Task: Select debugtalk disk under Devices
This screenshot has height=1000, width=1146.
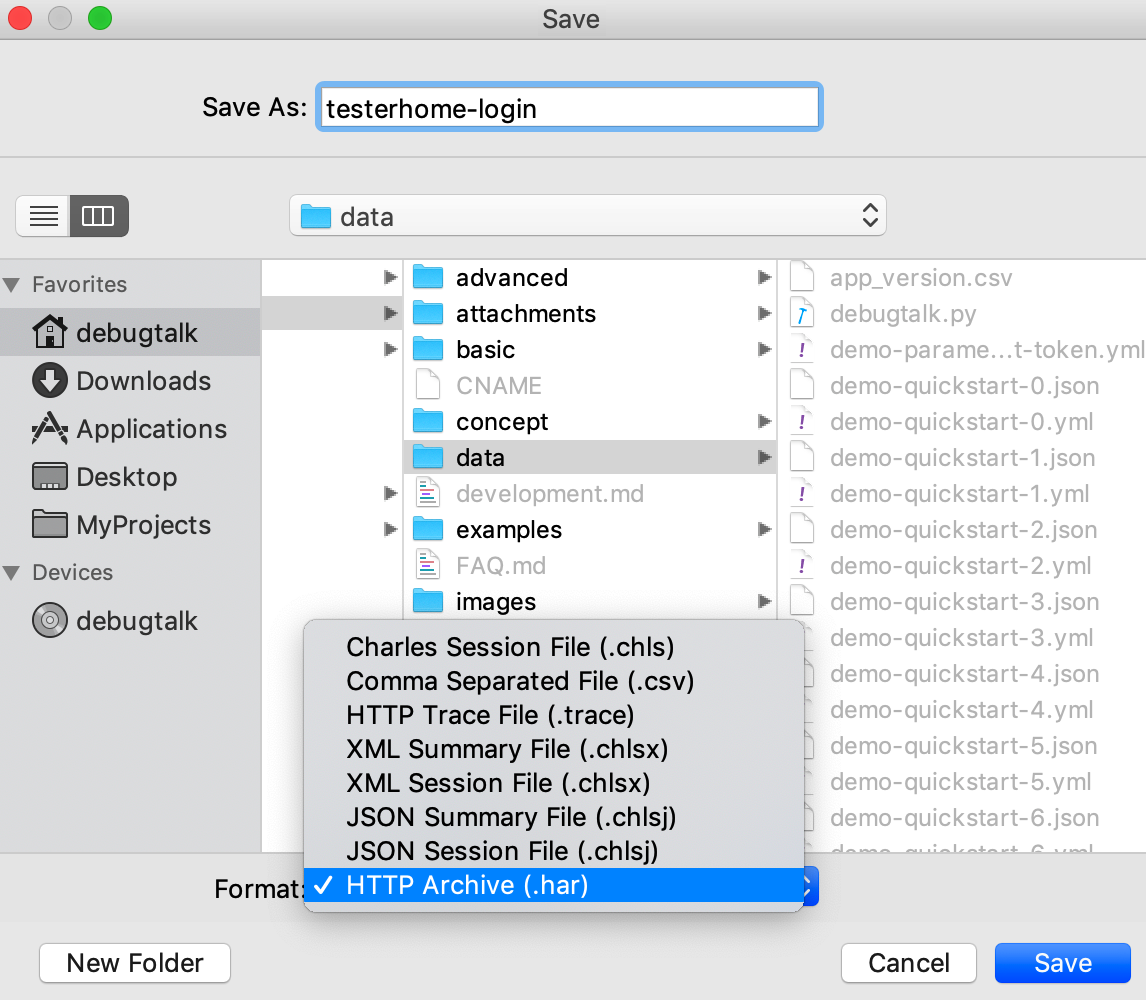Action: point(136,621)
